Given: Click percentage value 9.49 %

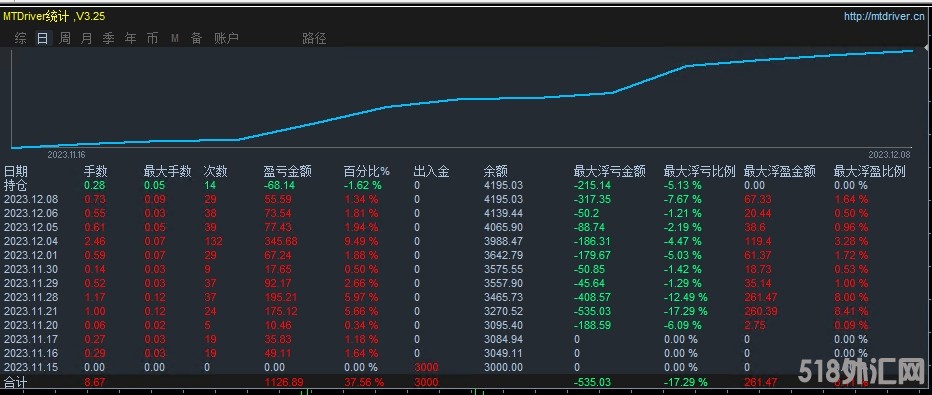Looking at the screenshot, I should pyautogui.click(x=361, y=241).
